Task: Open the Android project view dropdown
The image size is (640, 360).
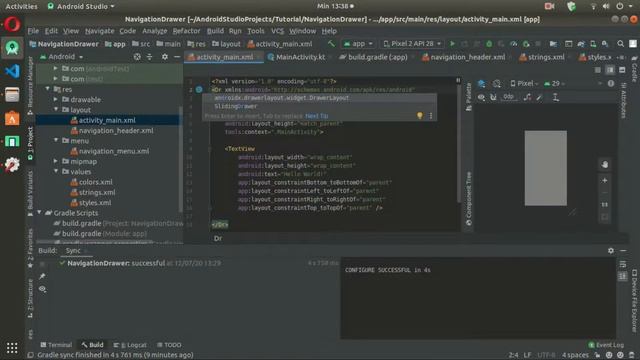Action: coord(62,57)
